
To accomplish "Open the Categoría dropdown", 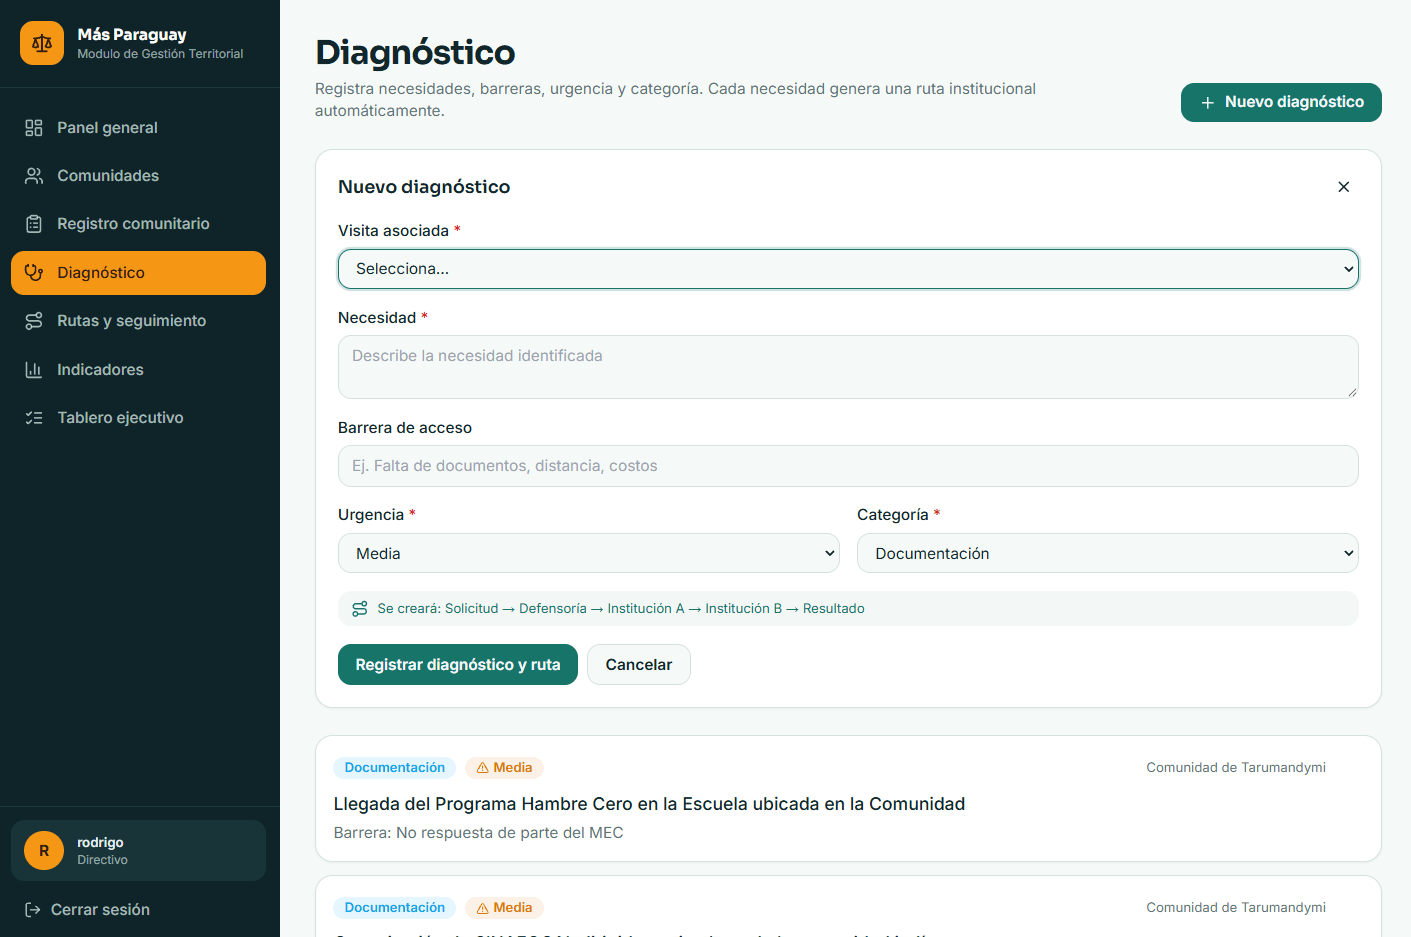I will point(1108,553).
